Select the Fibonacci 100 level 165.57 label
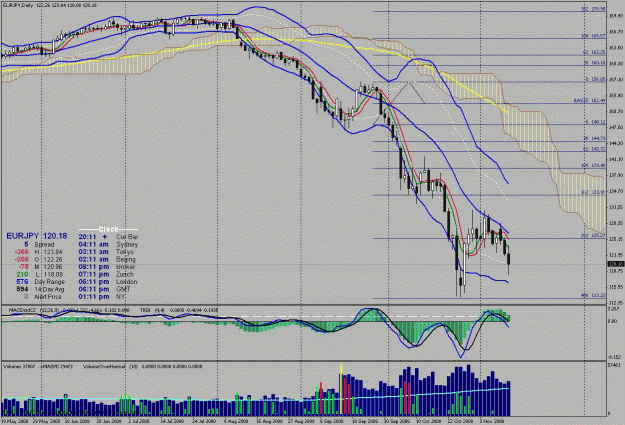This screenshot has height=425, width=625. point(593,36)
